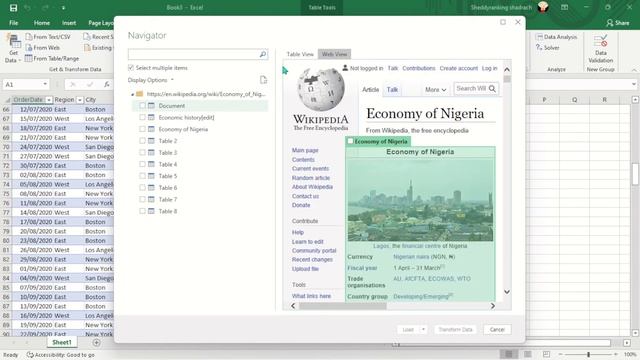Open the Home ribbon tab
Image resolution: width=640 pixels, height=360 pixels.
point(42,23)
